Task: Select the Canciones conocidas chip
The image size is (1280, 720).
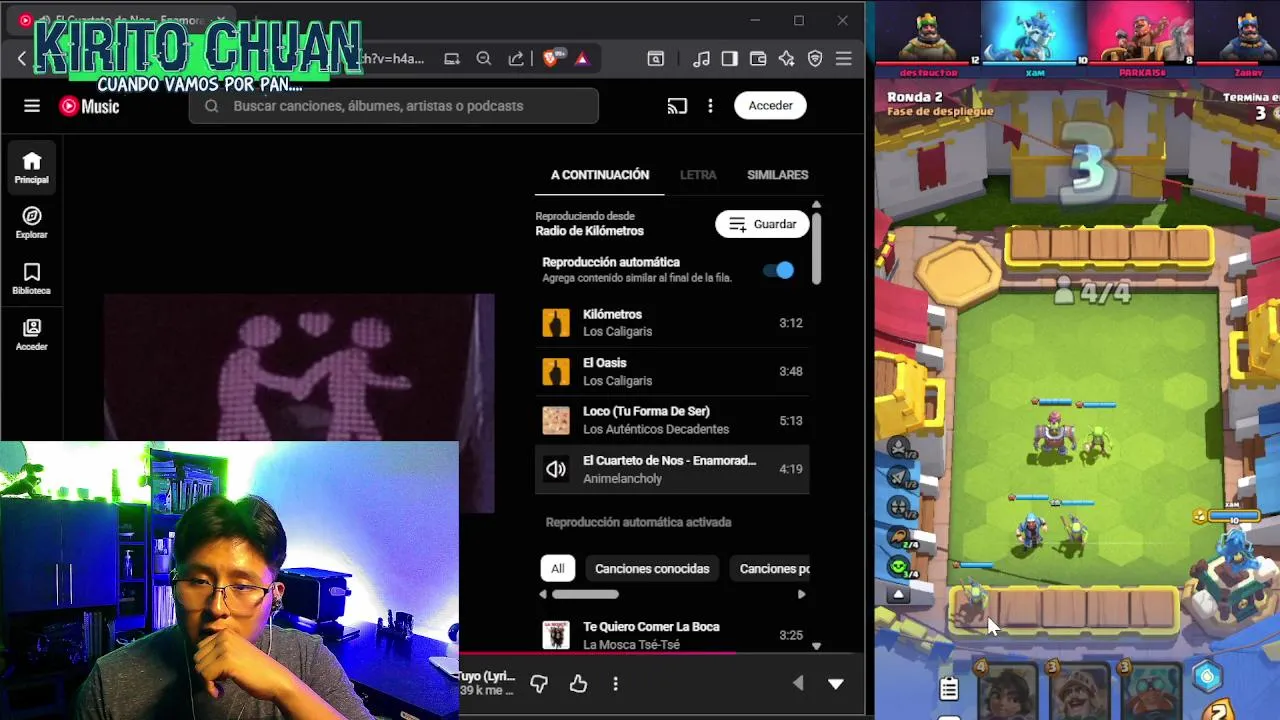Action: tap(652, 568)
